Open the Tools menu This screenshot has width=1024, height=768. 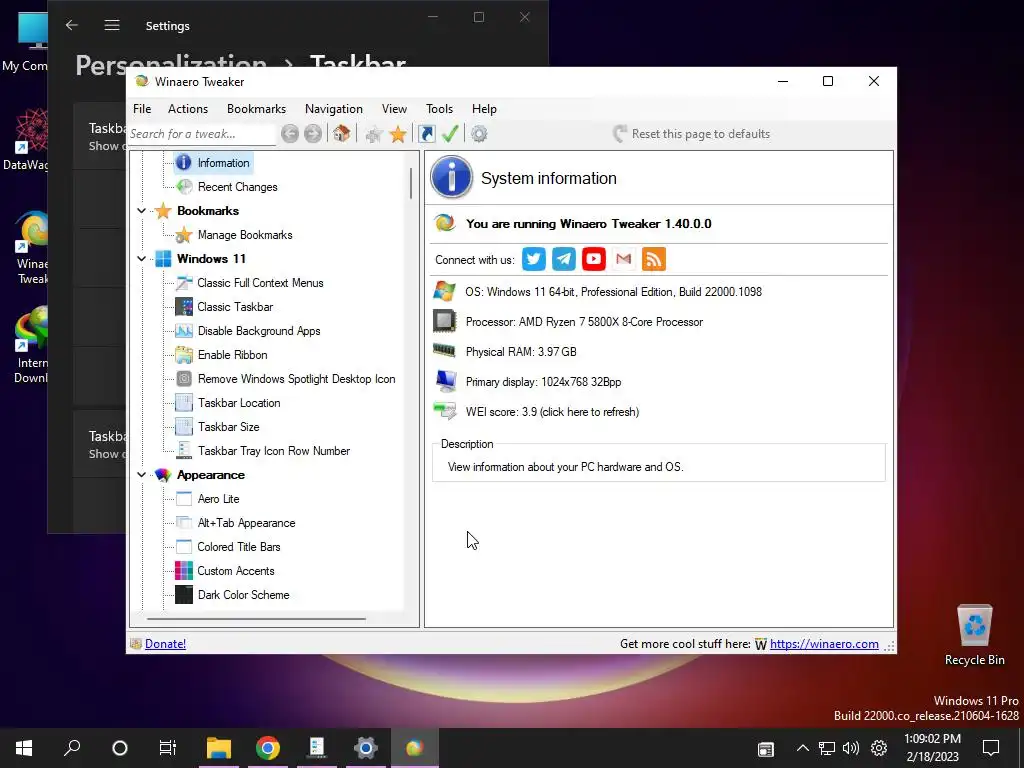pos(439,109)
